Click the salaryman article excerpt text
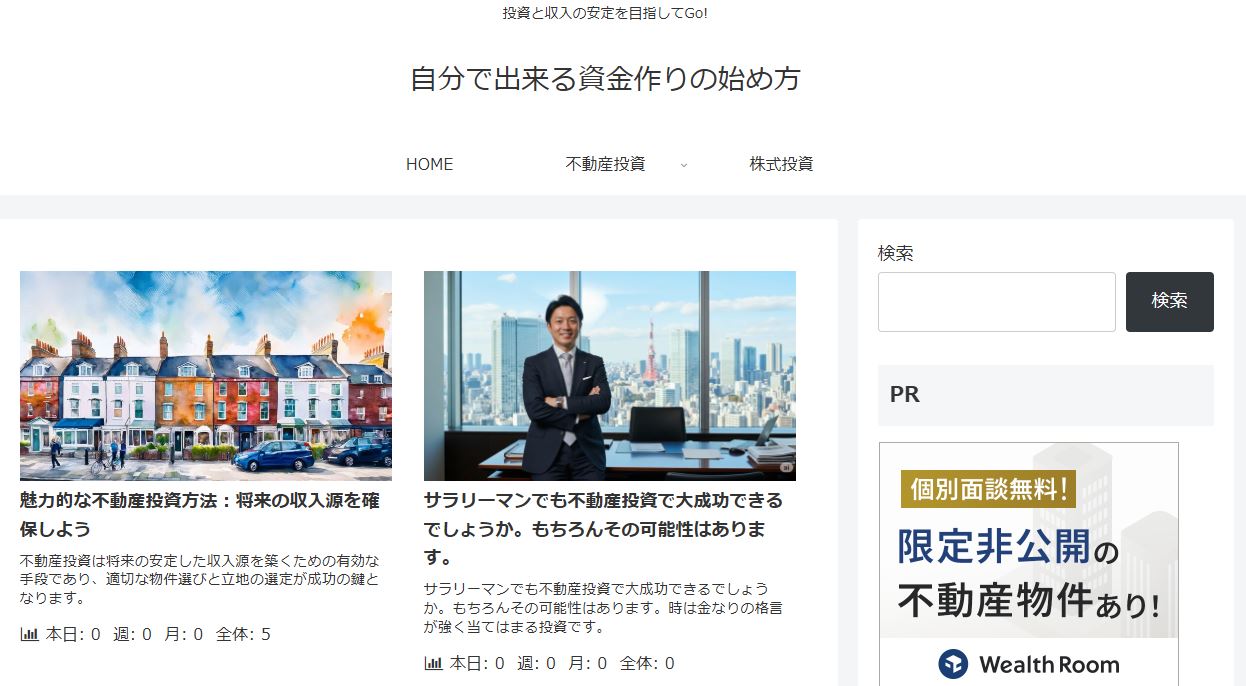Image resolution: width=1246 pixels, height=686 pixels. point(603,608)
